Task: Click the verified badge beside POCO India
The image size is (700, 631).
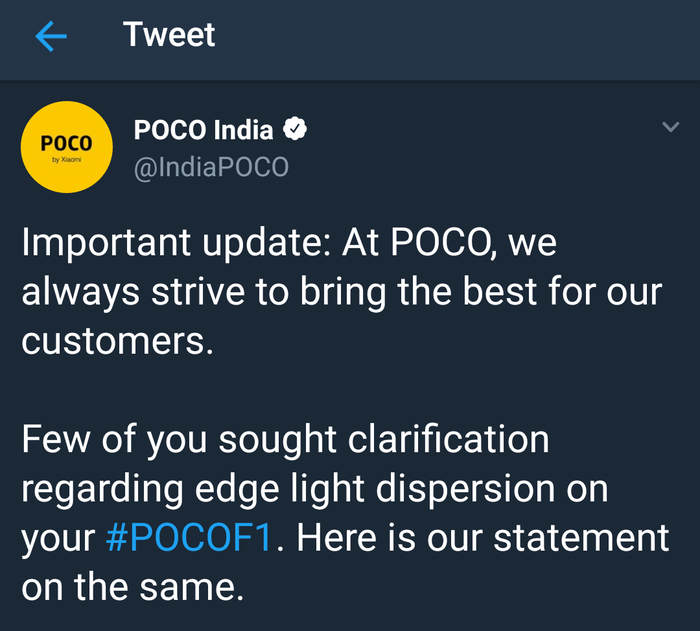Action: point(295,129)
